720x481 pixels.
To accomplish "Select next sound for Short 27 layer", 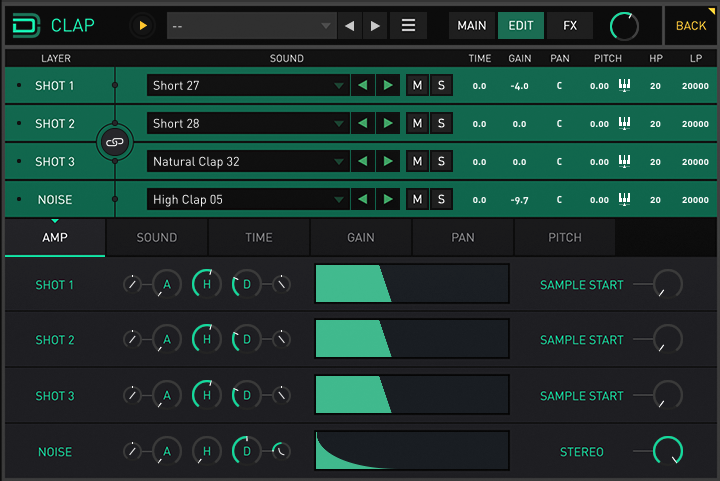I will pos(388,86).
